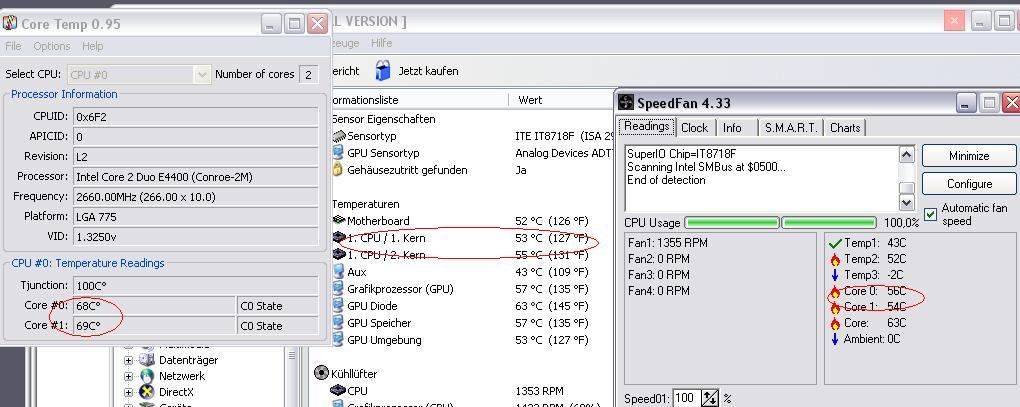The image size is (1020, 407).
Task: Click the Speed01 value field
Action: pyautogui.click(x=686, y=398)
